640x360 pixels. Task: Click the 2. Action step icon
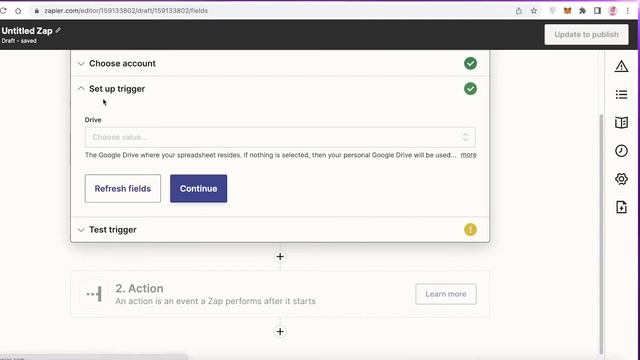[94, 294]
